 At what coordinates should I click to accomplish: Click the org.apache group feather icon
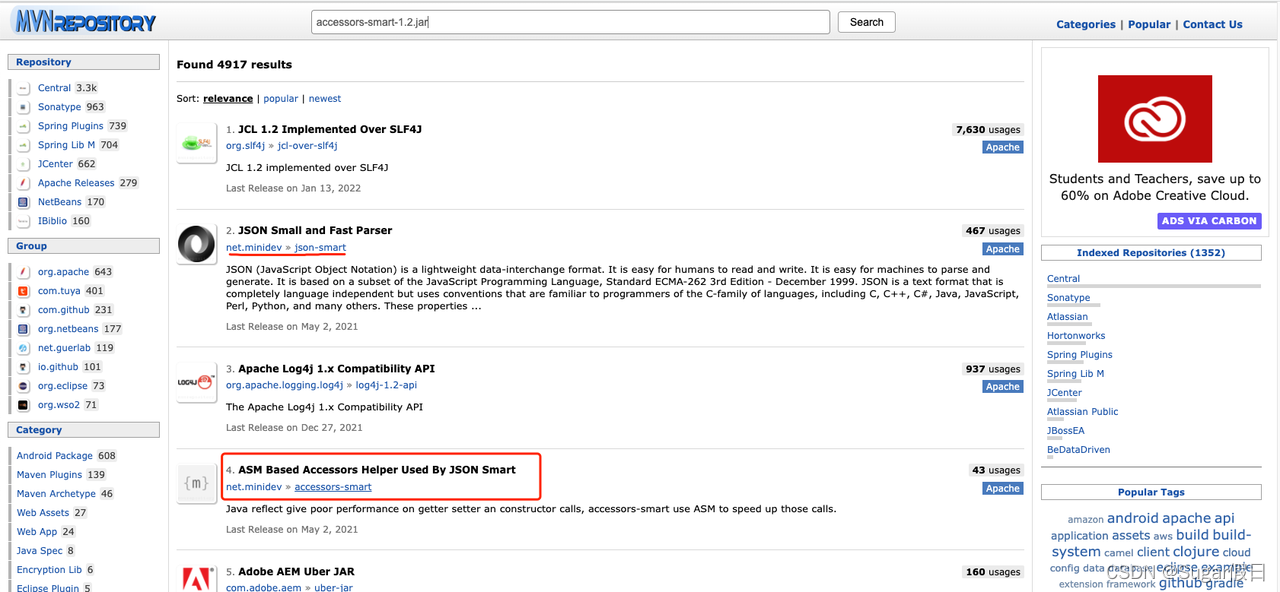pyautogui.click(x=24, y=272)
